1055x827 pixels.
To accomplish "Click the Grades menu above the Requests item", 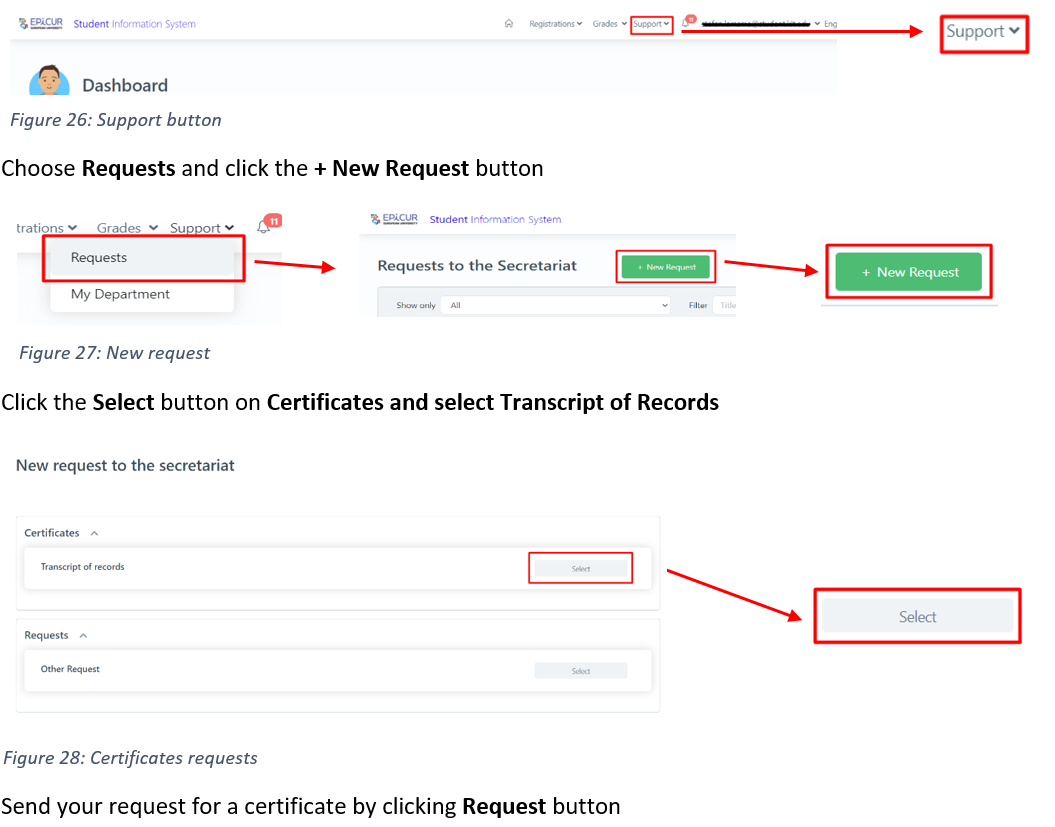I will point(127,228).
